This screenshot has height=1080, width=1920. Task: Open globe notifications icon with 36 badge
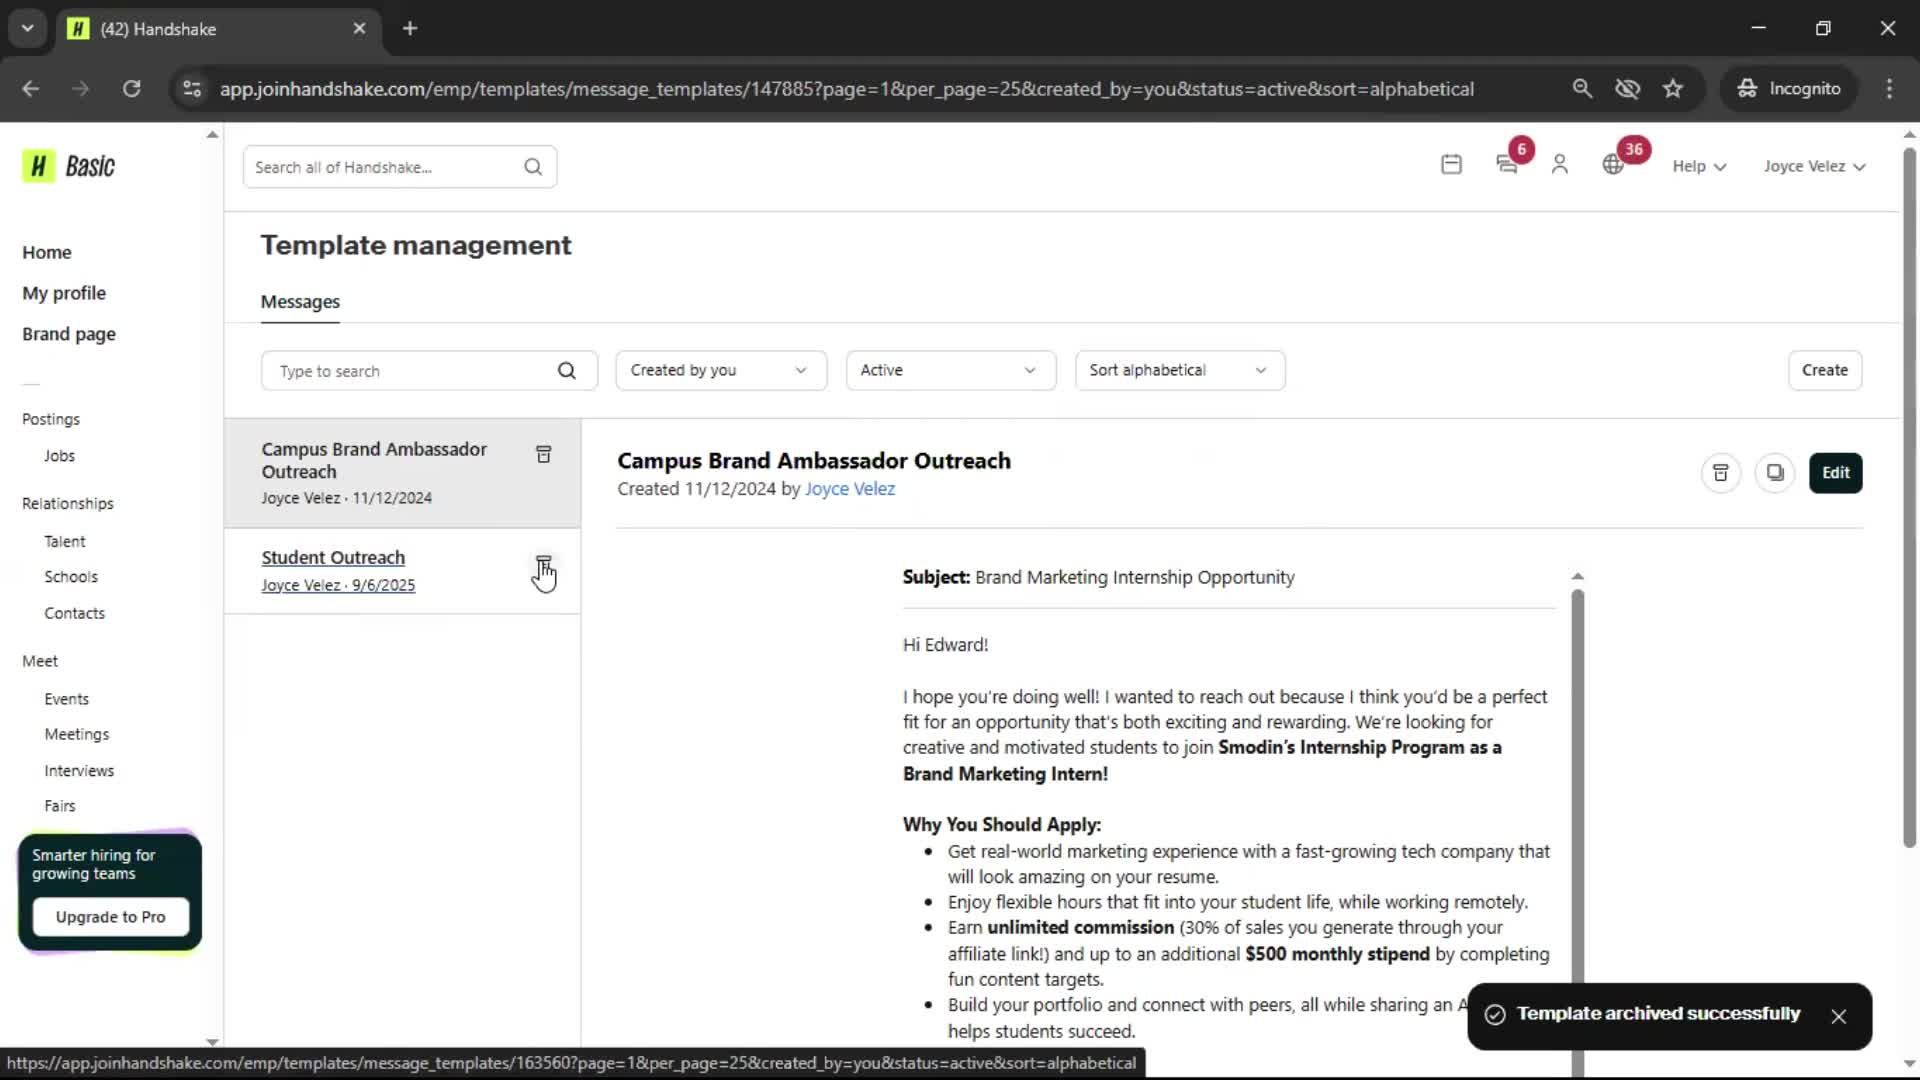coord(1613,165)
